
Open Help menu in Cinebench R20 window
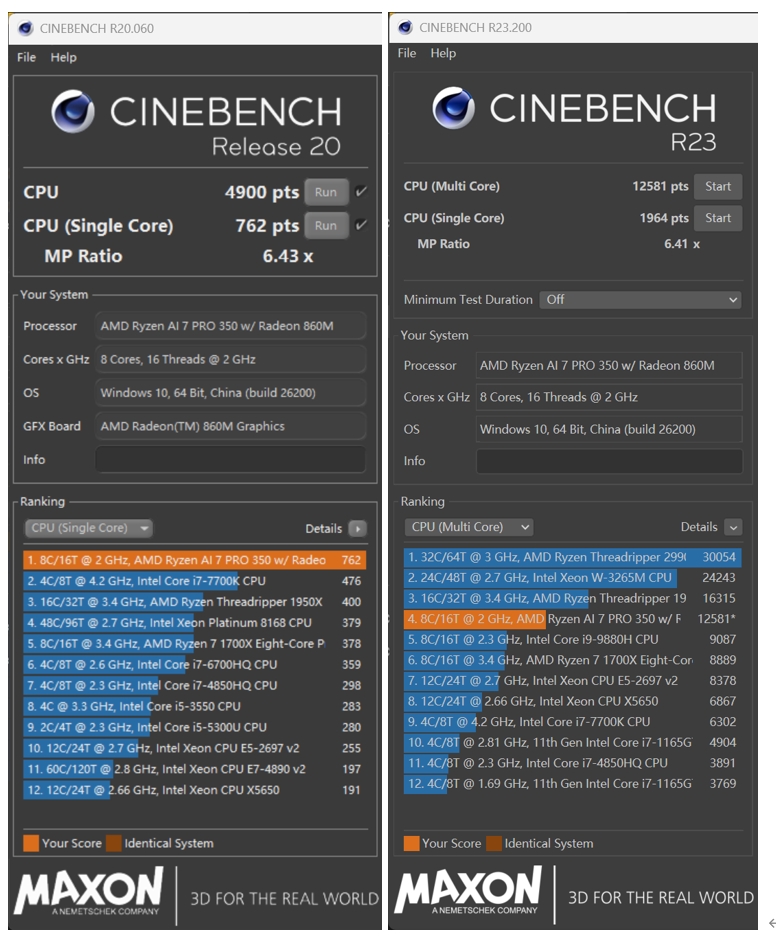pos(63,57)
